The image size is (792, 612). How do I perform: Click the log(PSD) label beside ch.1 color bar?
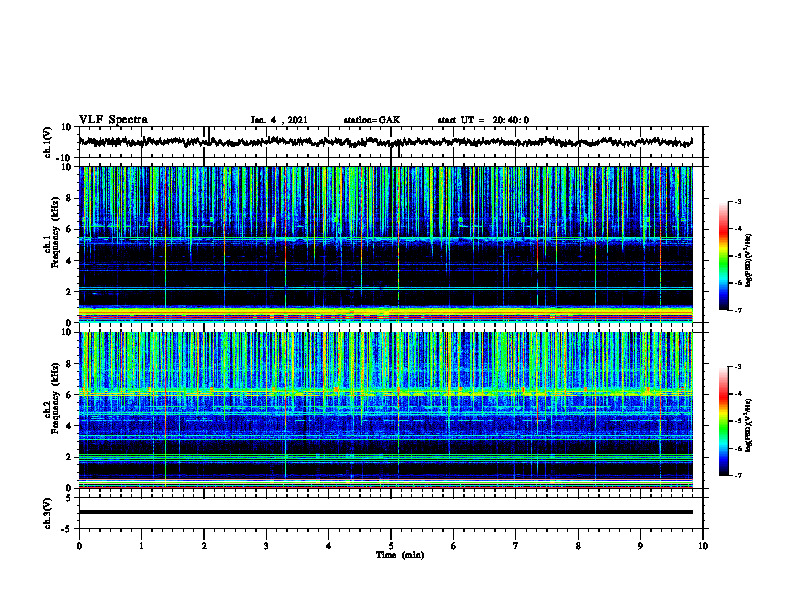[x=749, y=260]
